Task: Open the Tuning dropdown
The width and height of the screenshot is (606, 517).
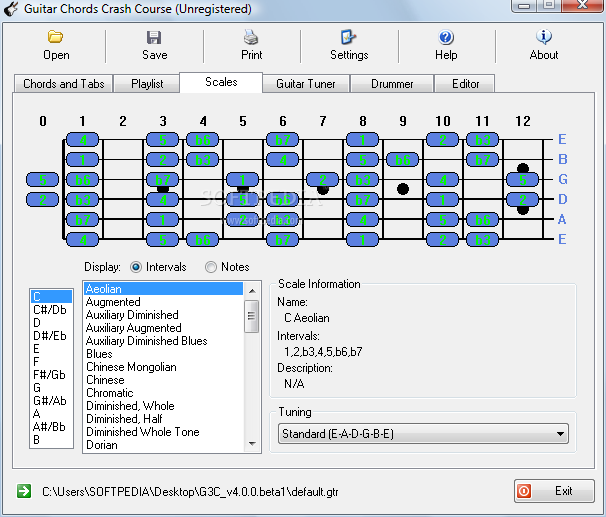Action: (x=423, y=434)
